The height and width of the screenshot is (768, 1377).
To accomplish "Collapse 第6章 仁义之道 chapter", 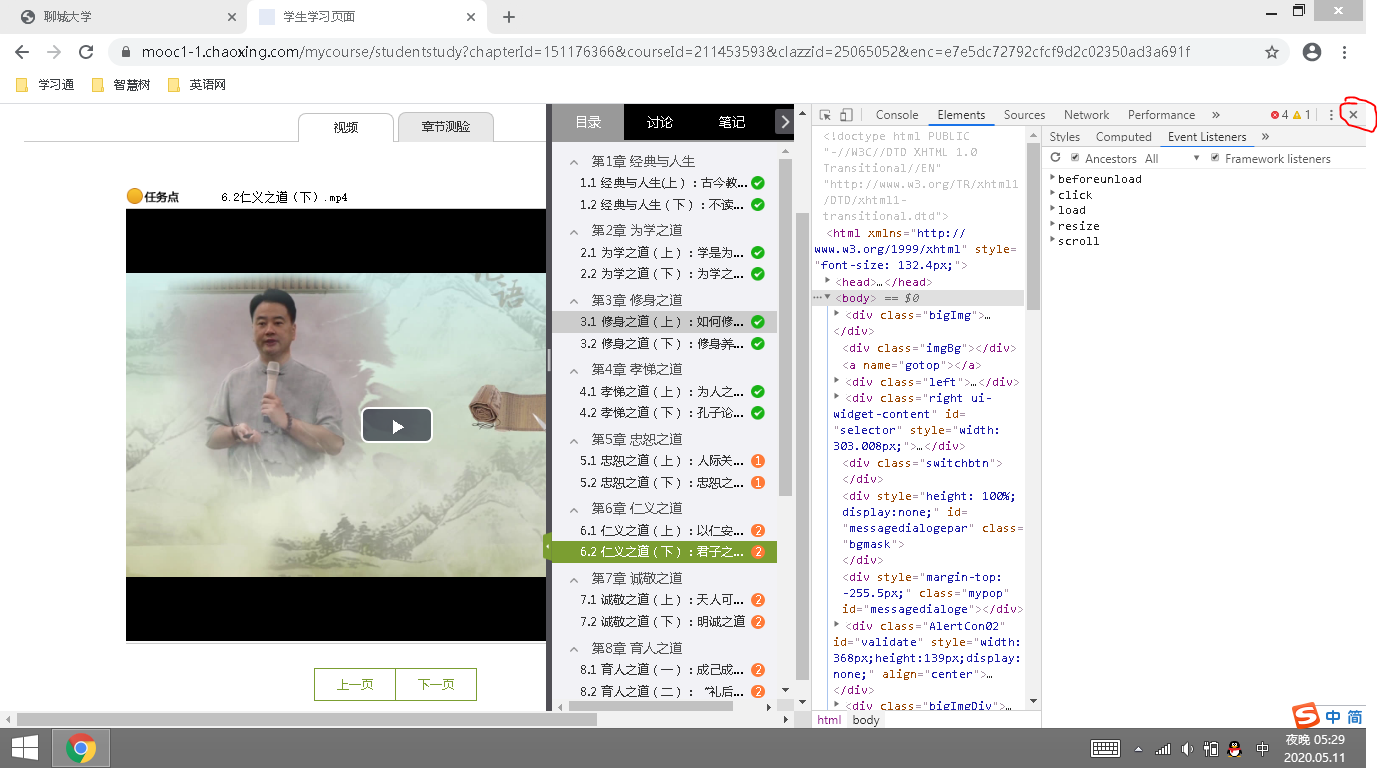I will [x=574, y=509].
